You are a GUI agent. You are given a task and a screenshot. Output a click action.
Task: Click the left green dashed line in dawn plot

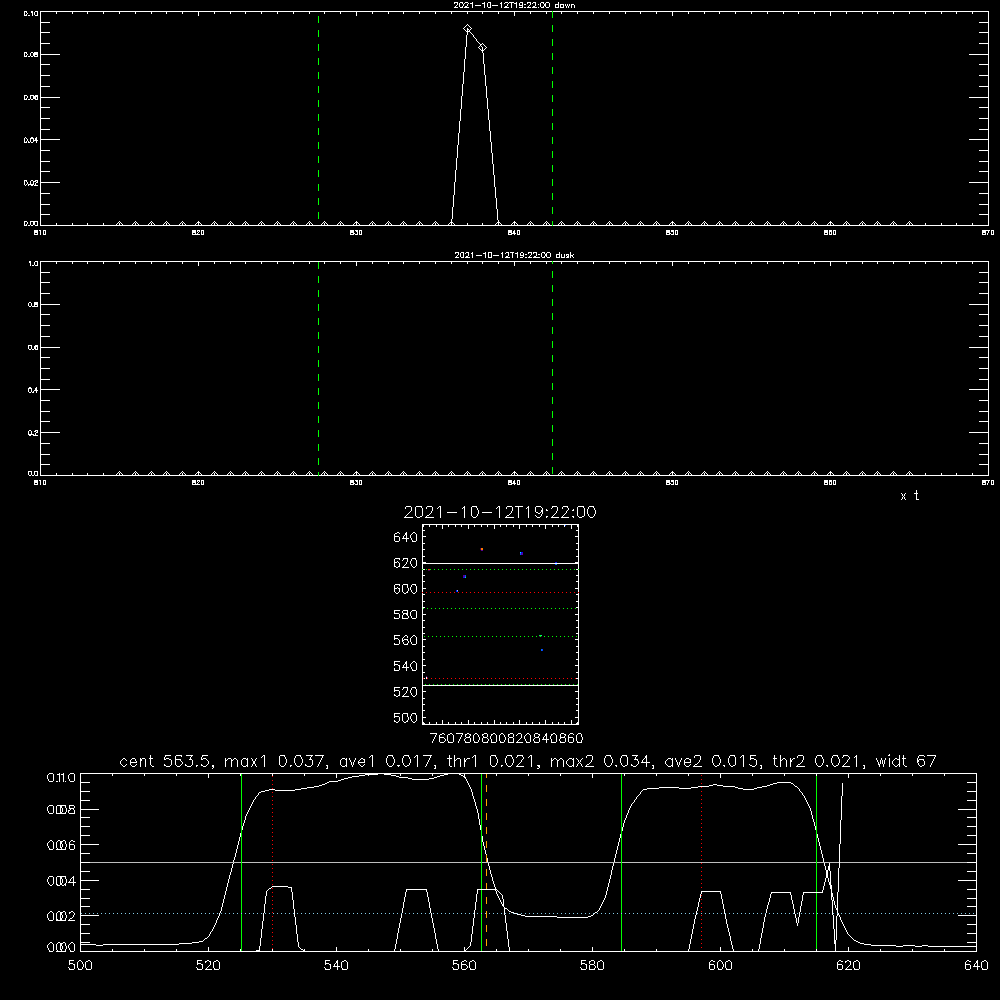318,118
